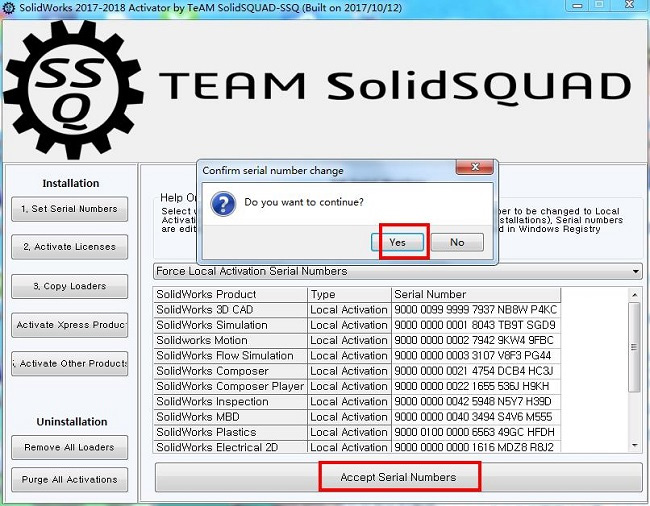Screen dimensions: 650x506
Task: Click the 1. Set Serial Numbers button
Action: [70, 209]
